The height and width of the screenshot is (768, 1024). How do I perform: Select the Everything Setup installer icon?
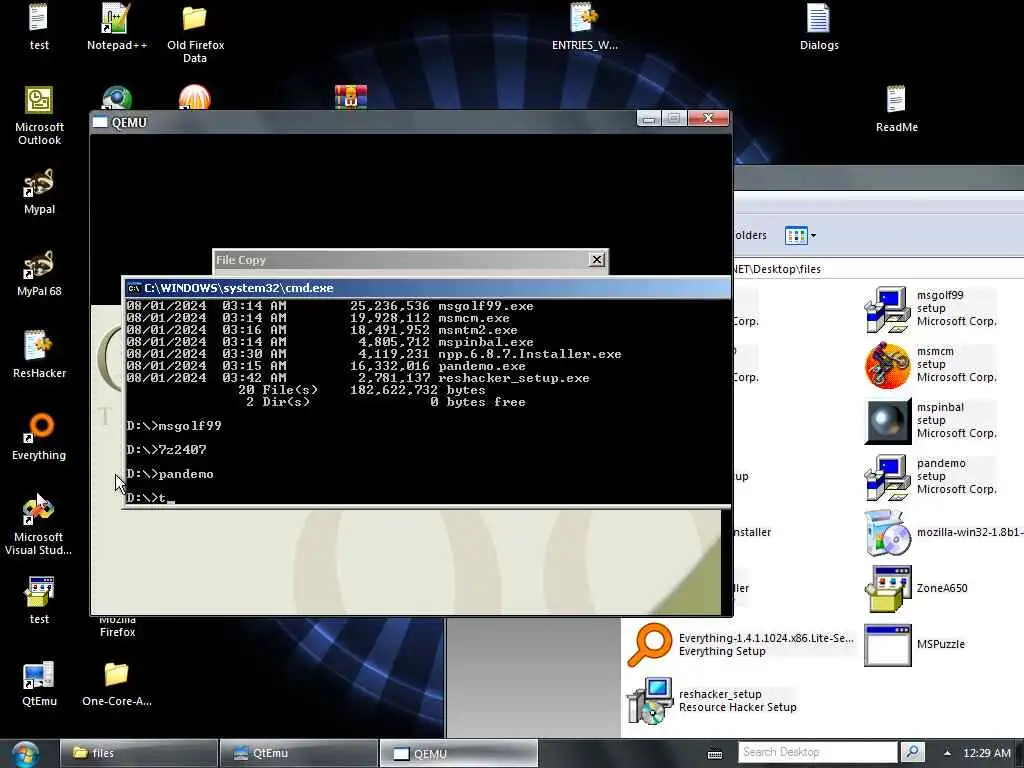click(x=650, y=645)
